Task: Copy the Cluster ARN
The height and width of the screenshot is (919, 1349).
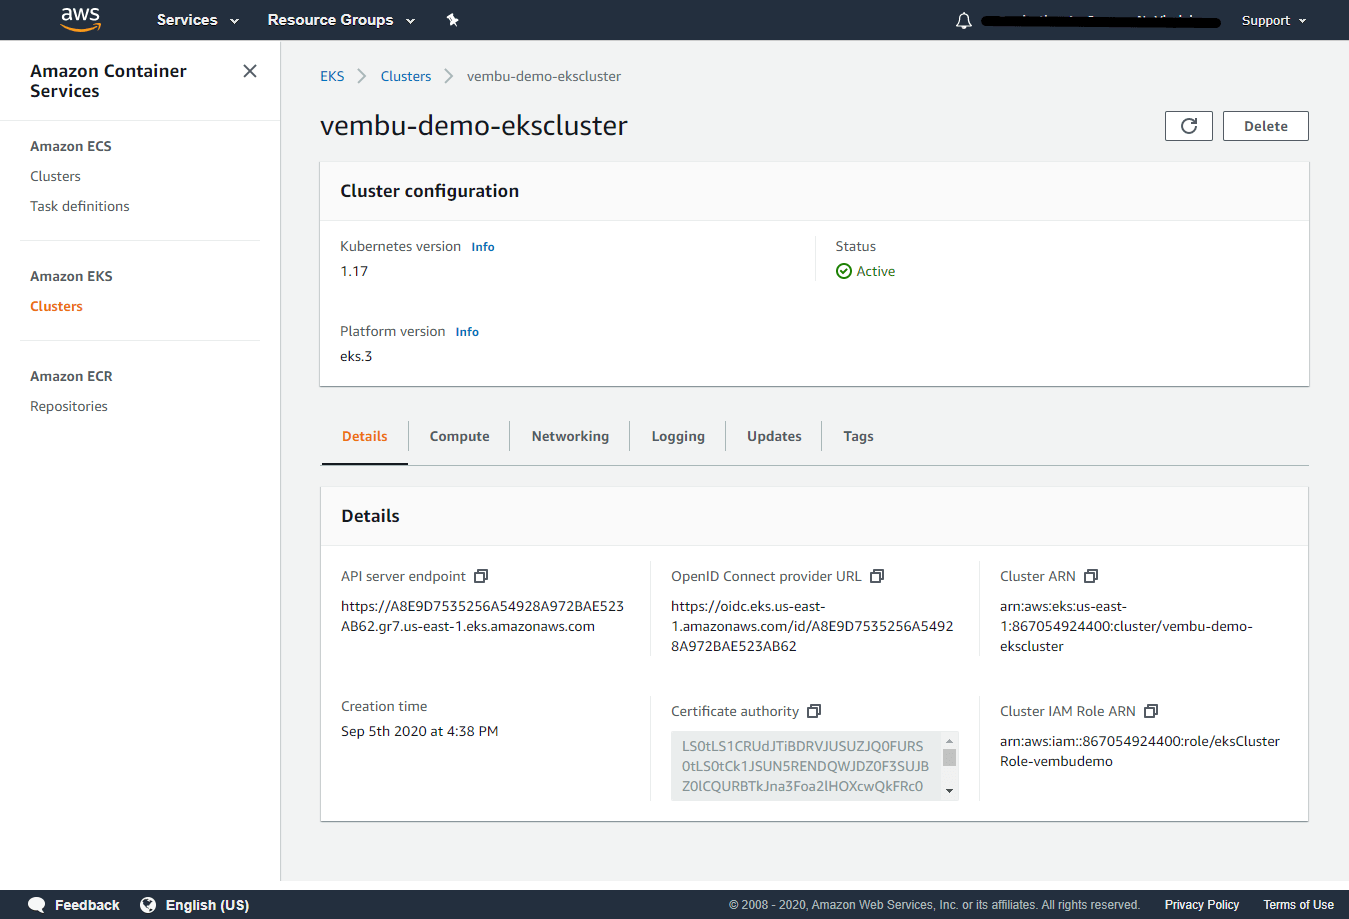Action: tap(1091, 576)
